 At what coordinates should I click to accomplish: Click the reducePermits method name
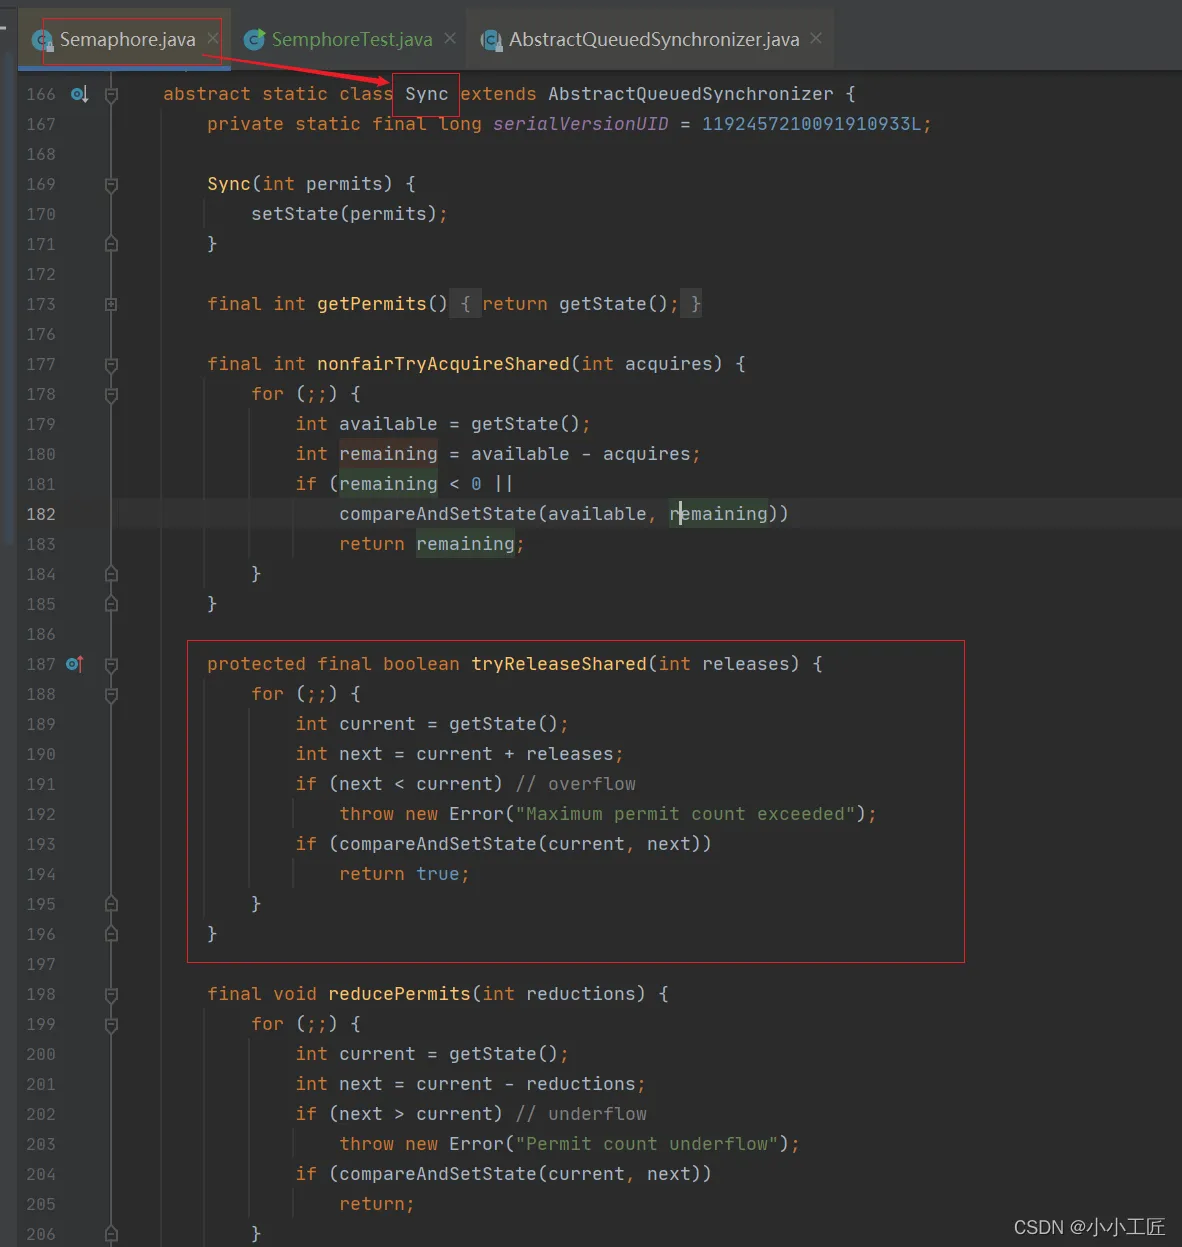coord(399,994)
